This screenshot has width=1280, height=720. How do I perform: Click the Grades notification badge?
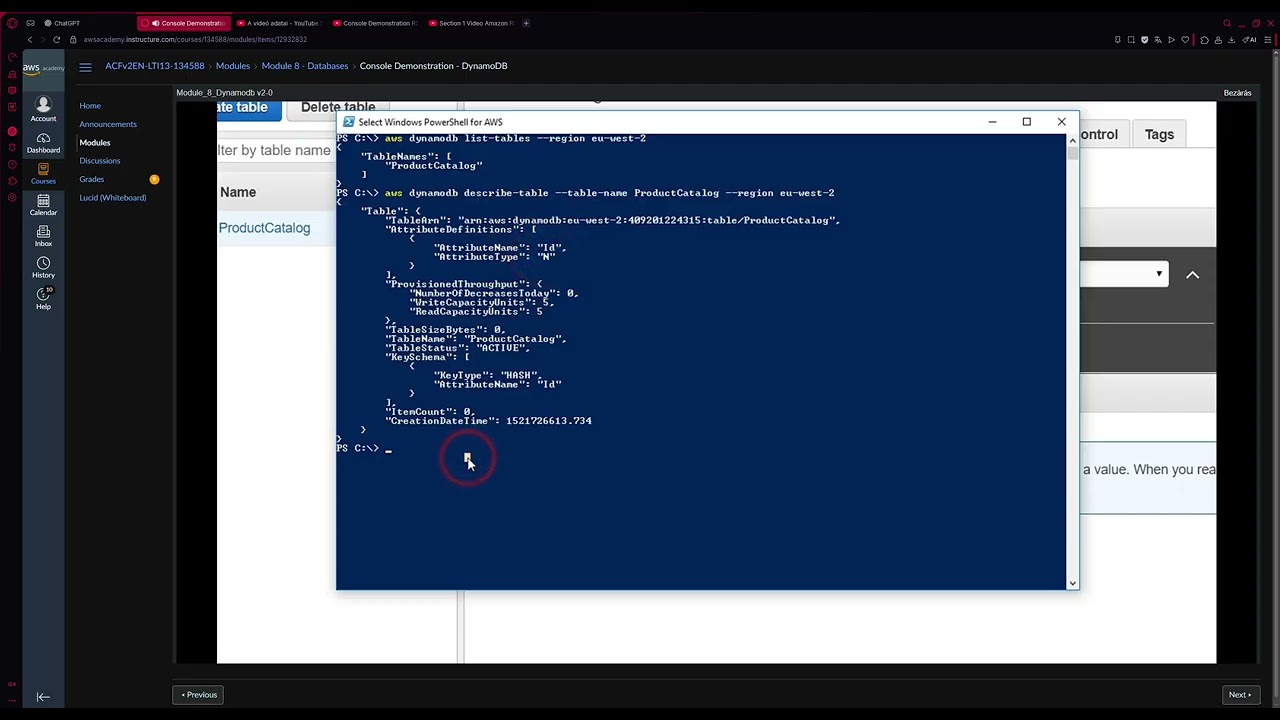(x=154, y=179)
